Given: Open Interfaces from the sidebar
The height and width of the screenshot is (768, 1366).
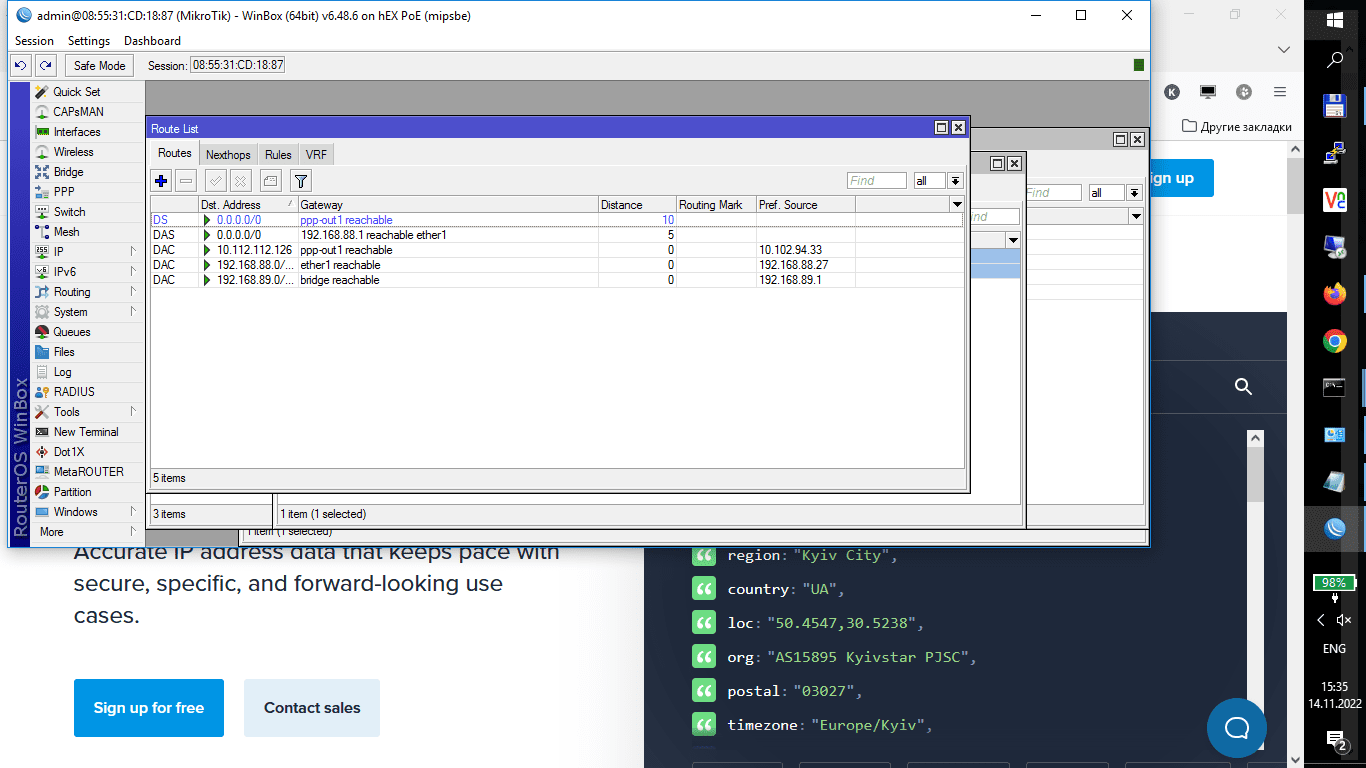Looking at the screenshot, I should point(76,132).
